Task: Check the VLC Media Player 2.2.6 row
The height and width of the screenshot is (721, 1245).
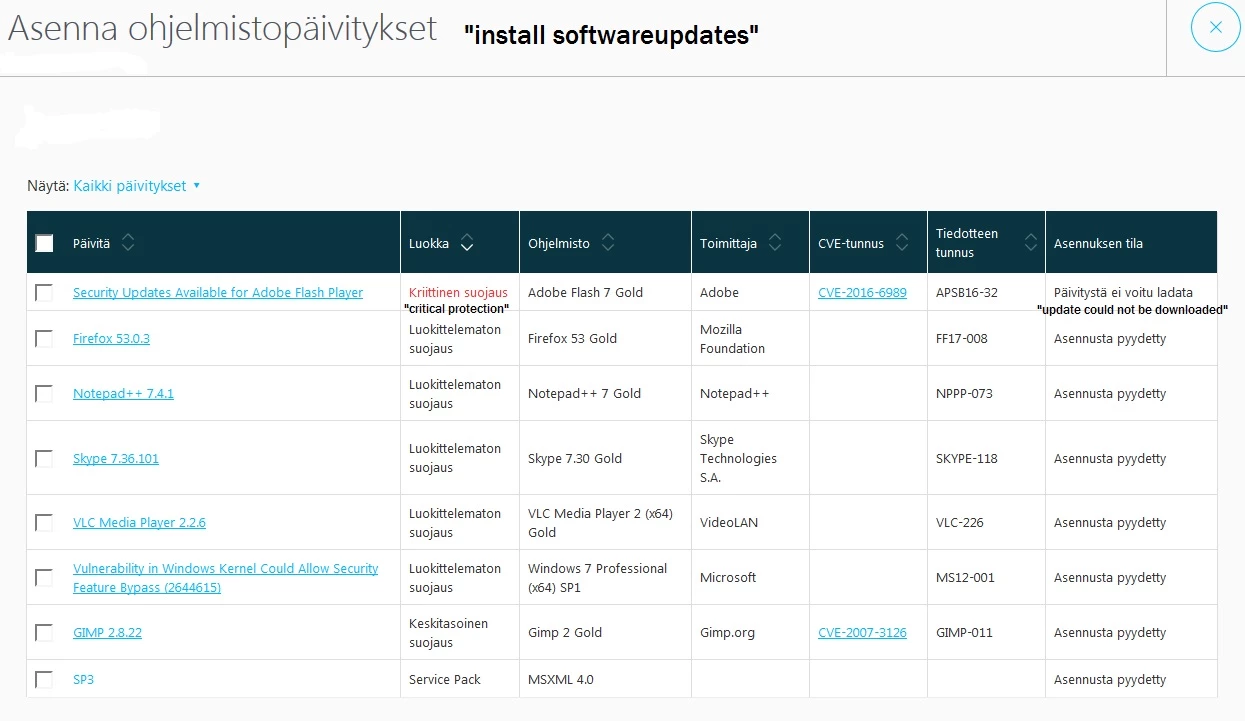Action: pyautogui.click(x=44, y=523)
